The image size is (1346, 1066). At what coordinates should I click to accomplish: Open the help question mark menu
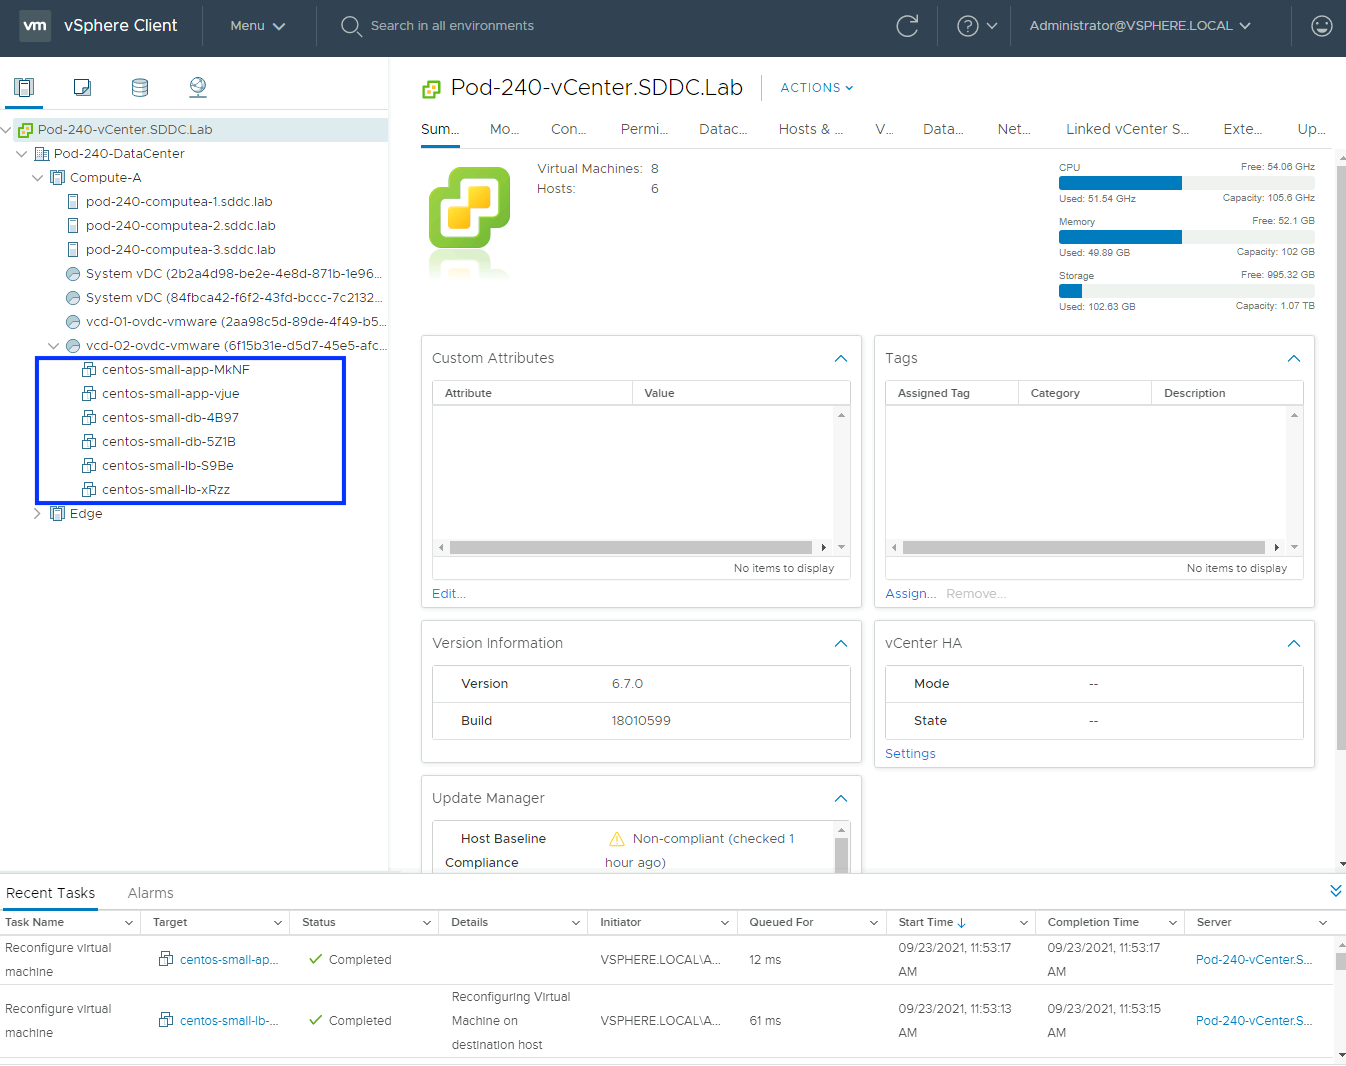pyautogui.click(x=976, y=26)
